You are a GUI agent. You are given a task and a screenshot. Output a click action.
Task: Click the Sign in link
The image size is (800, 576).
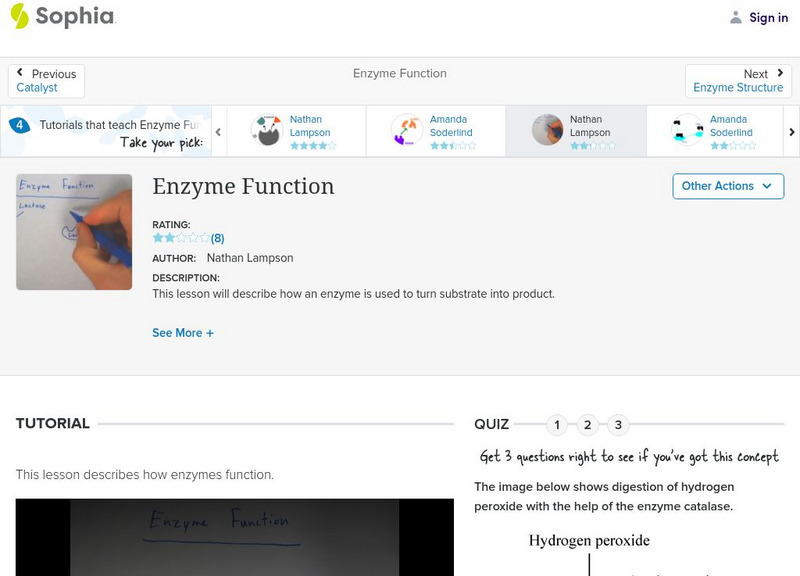tap(768, 17)
